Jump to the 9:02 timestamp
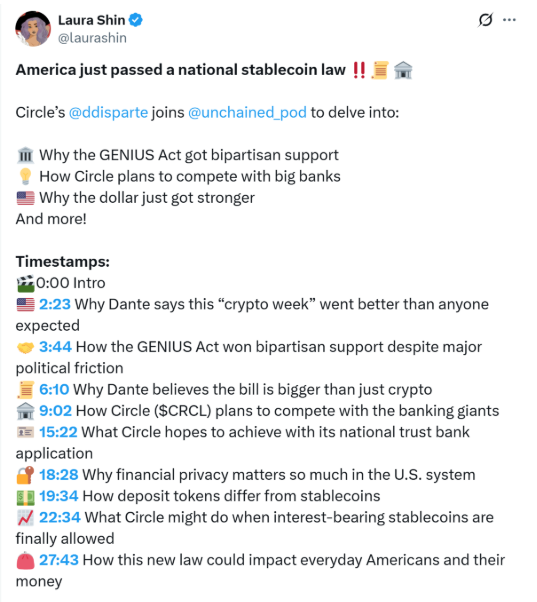Screen dimensions: 537x602 click(55, 411)
